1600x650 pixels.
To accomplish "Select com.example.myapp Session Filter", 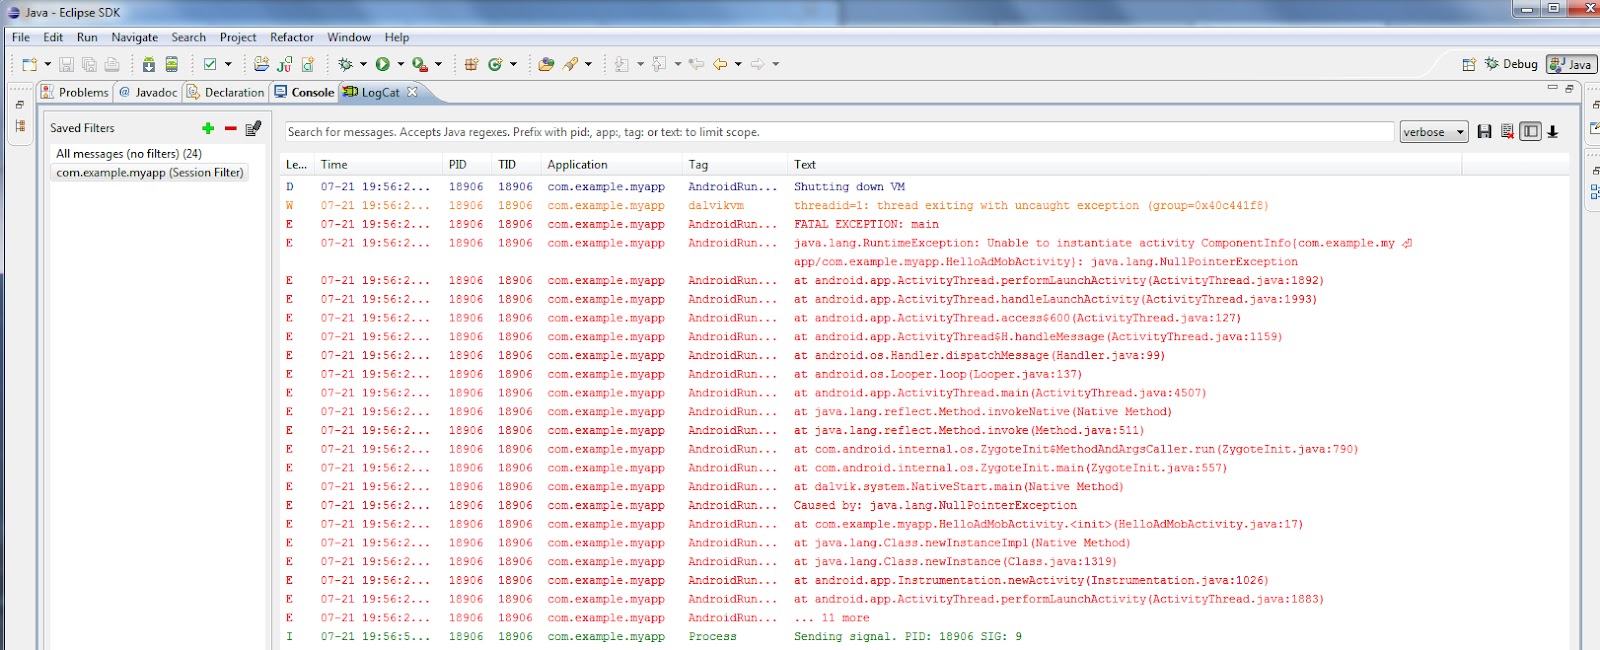I will click(x=149, y=173).
